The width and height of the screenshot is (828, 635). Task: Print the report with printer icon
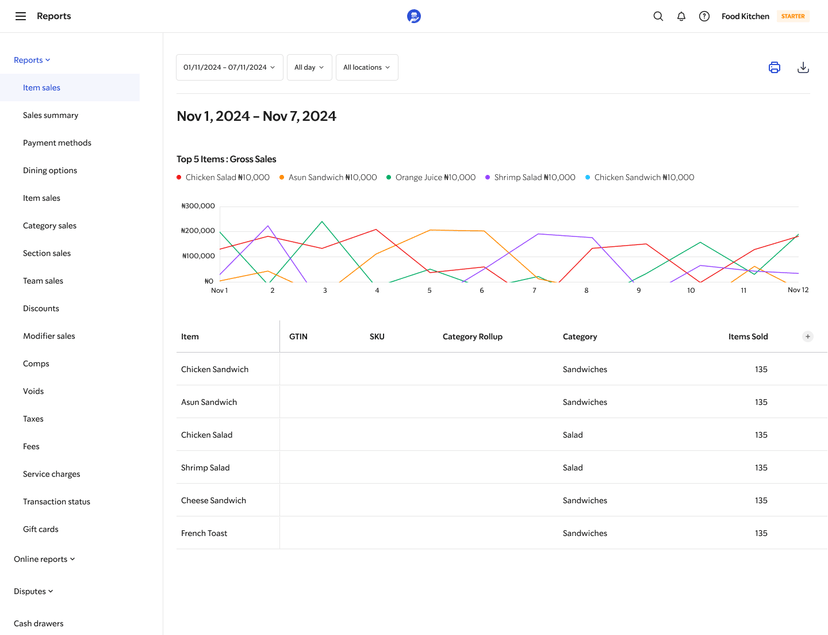774,68
